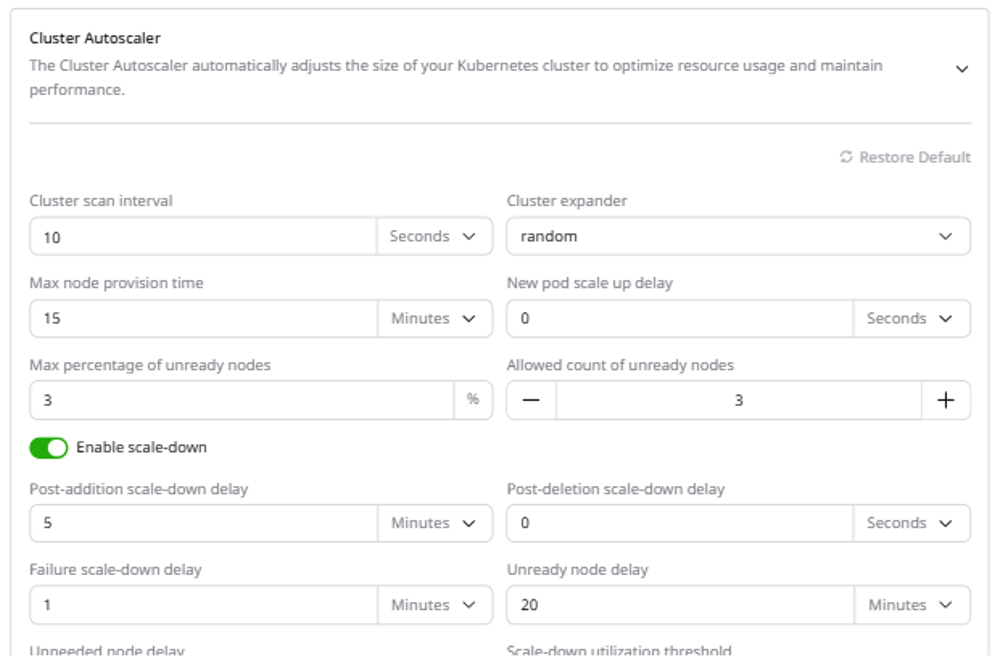The height and width of the screenshot is (658, 1001).
Task: Edit the Cluster scan interval value field
Action: (203, 237)
